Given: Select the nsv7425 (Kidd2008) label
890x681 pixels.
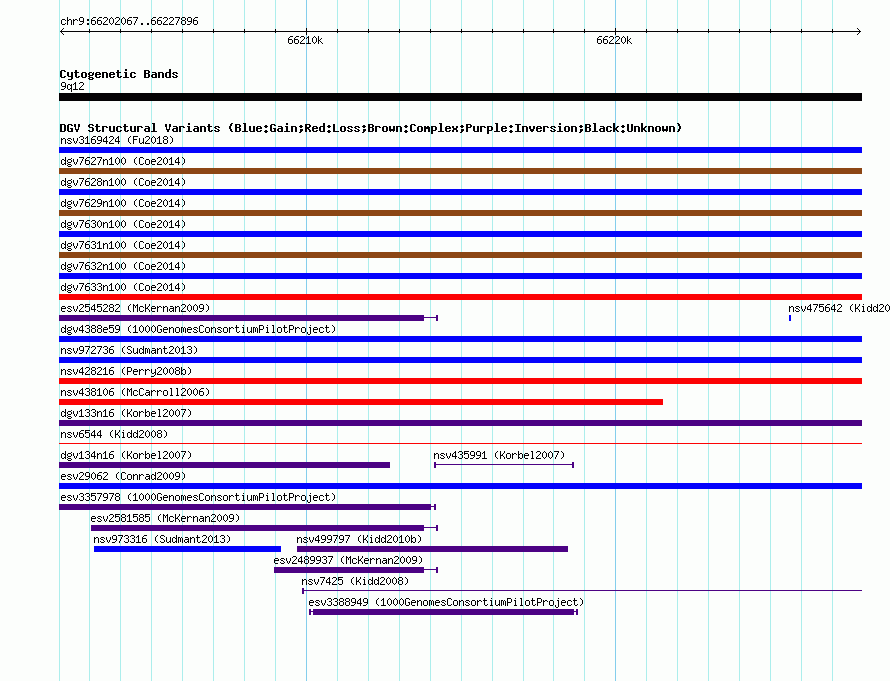Looking at the screenshot, I should (355, 581).
